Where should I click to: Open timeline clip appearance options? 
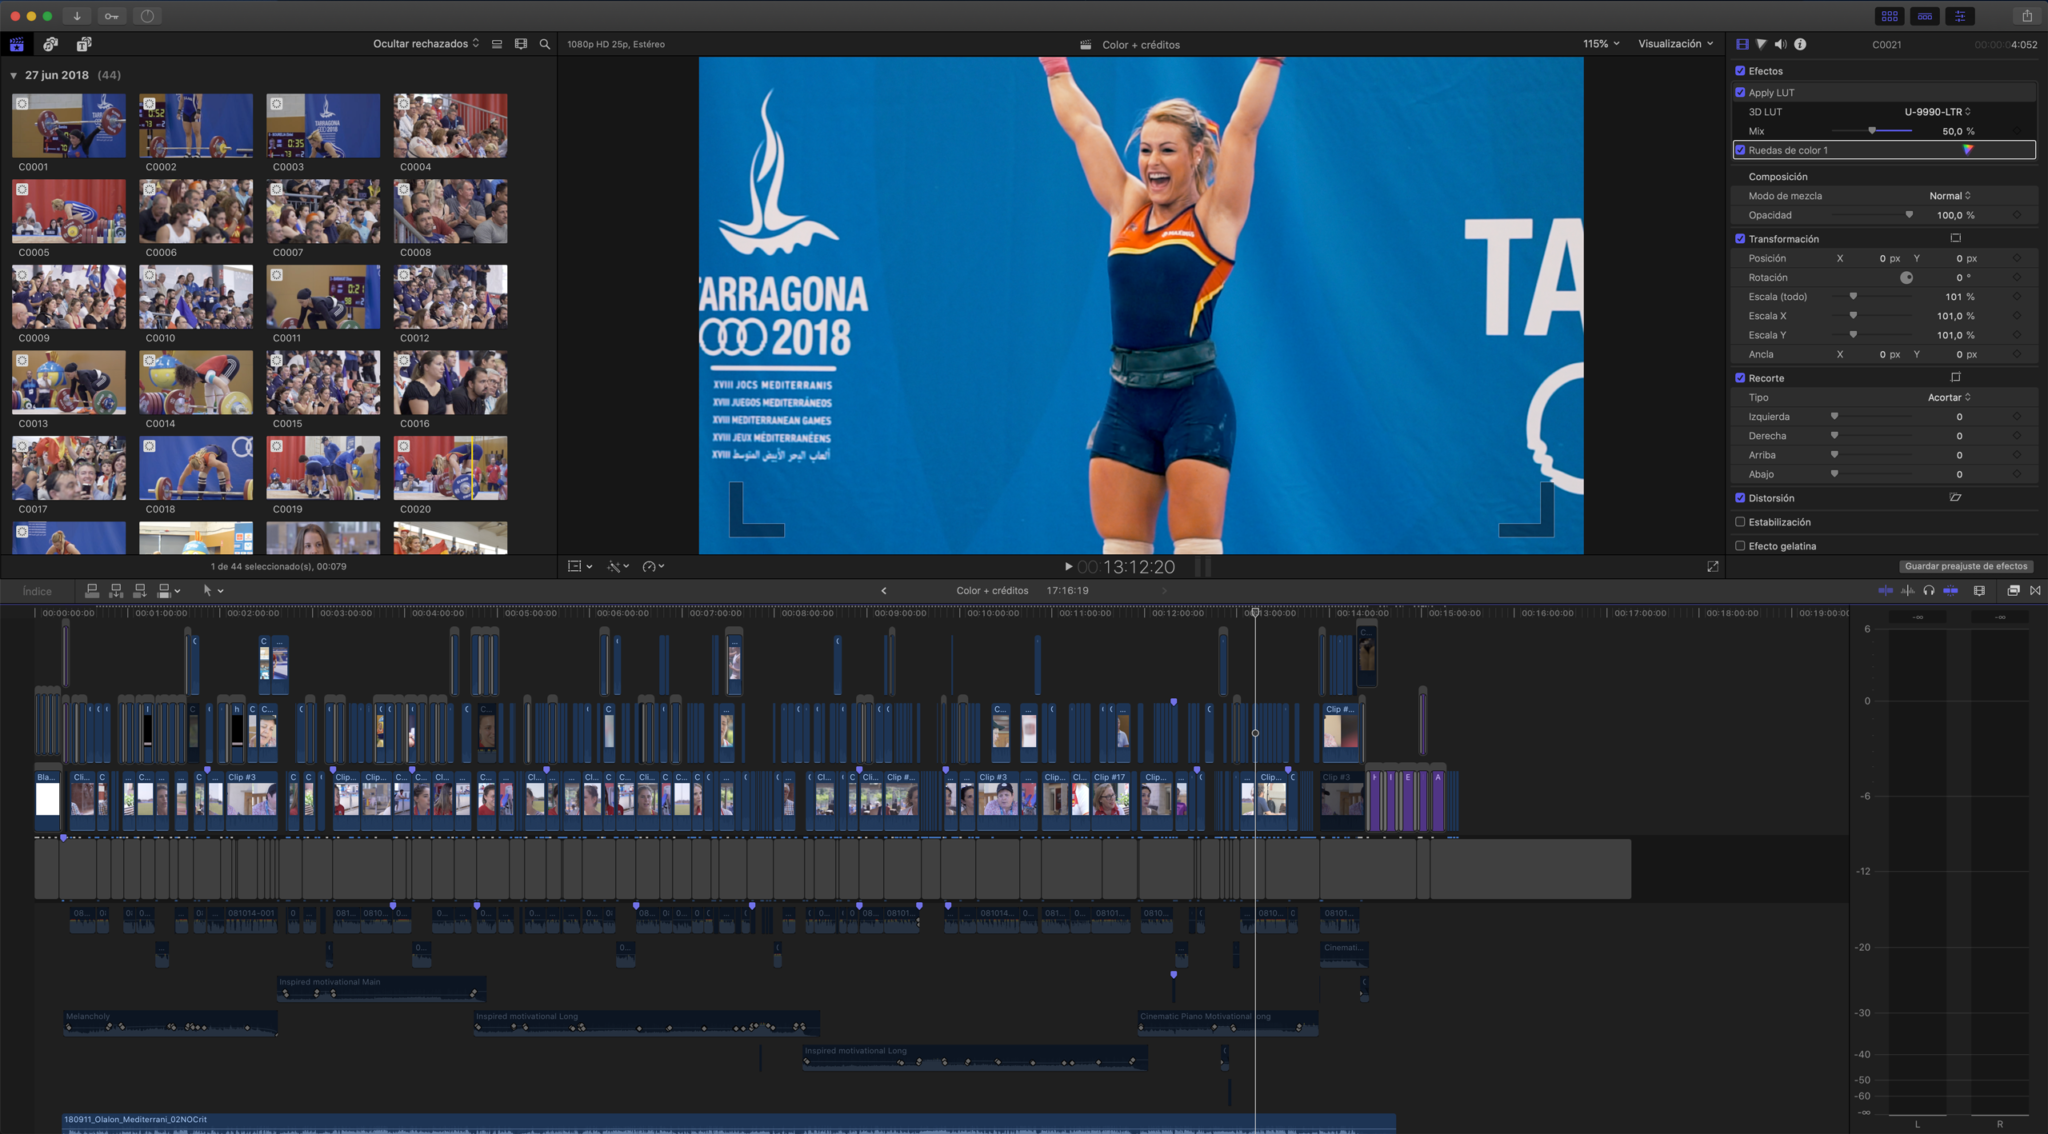pos(1979,591)
